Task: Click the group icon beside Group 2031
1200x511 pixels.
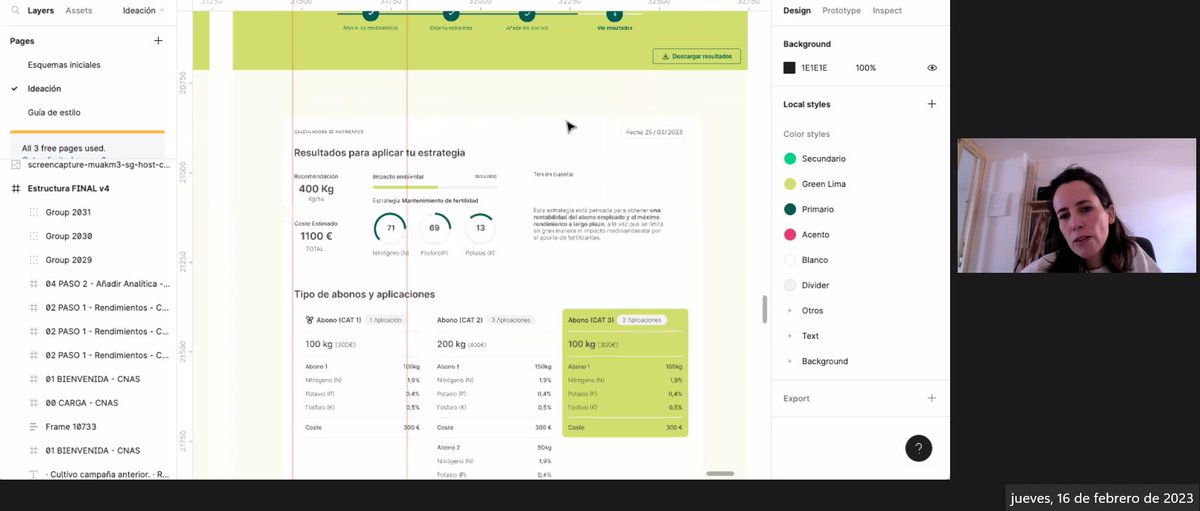Action: tap(33, 212)
